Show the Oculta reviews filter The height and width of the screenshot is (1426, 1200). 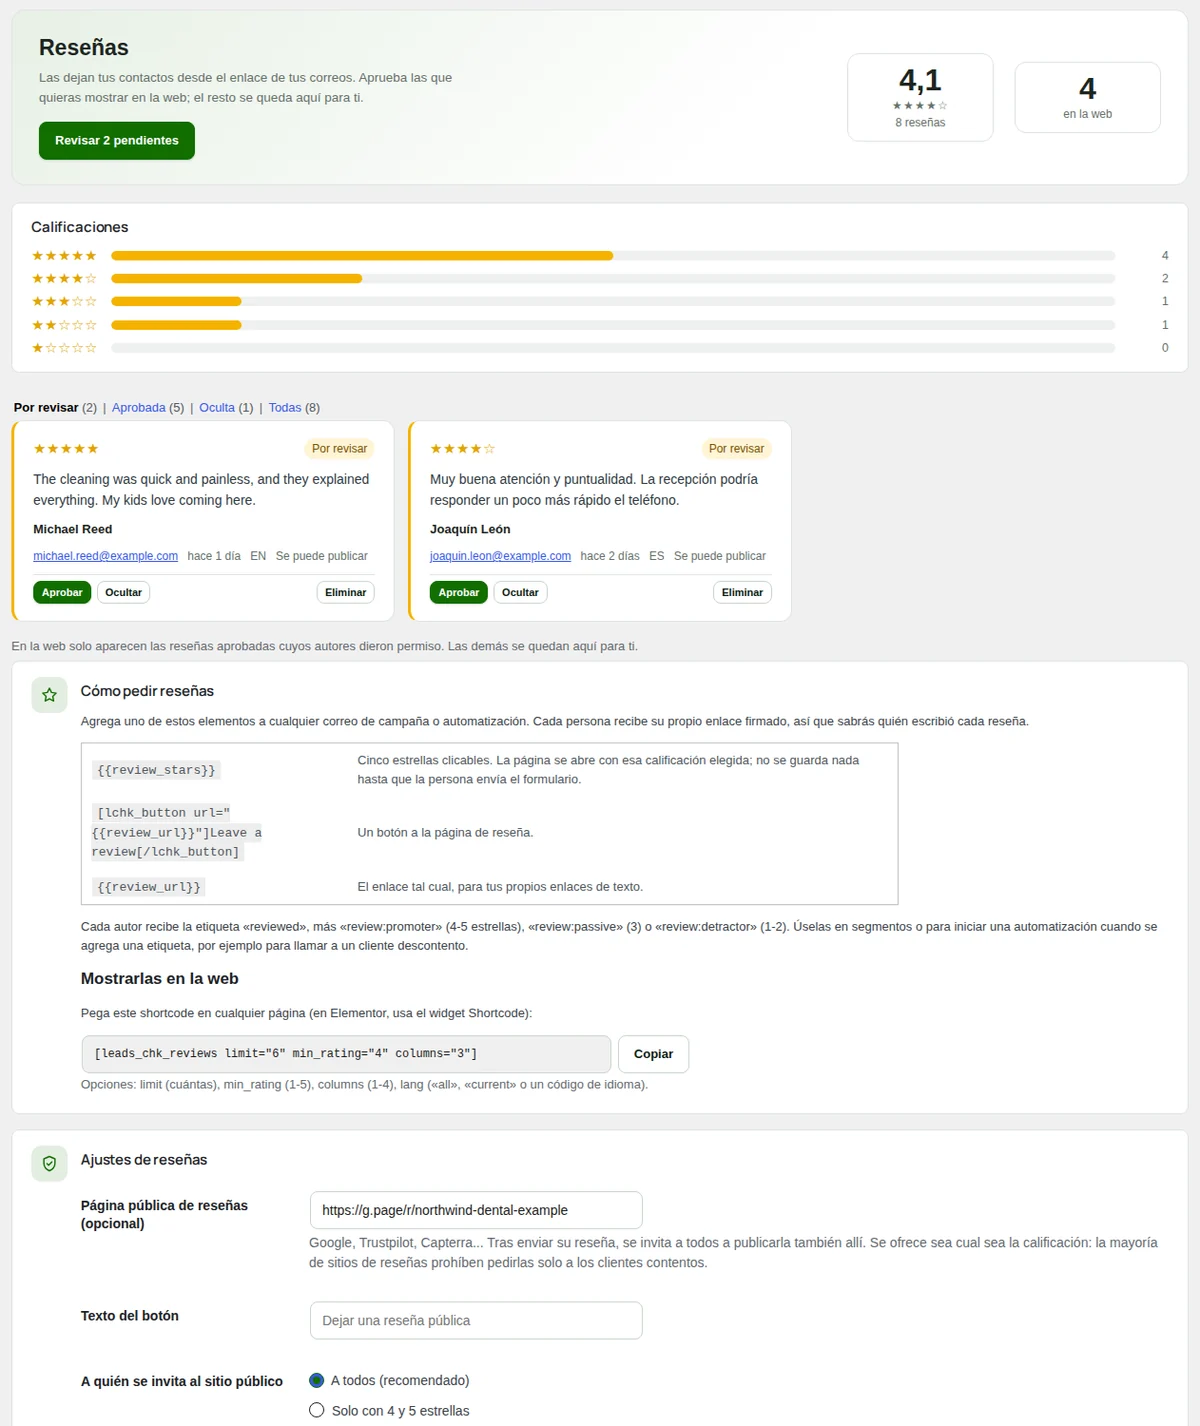point(217,408)
